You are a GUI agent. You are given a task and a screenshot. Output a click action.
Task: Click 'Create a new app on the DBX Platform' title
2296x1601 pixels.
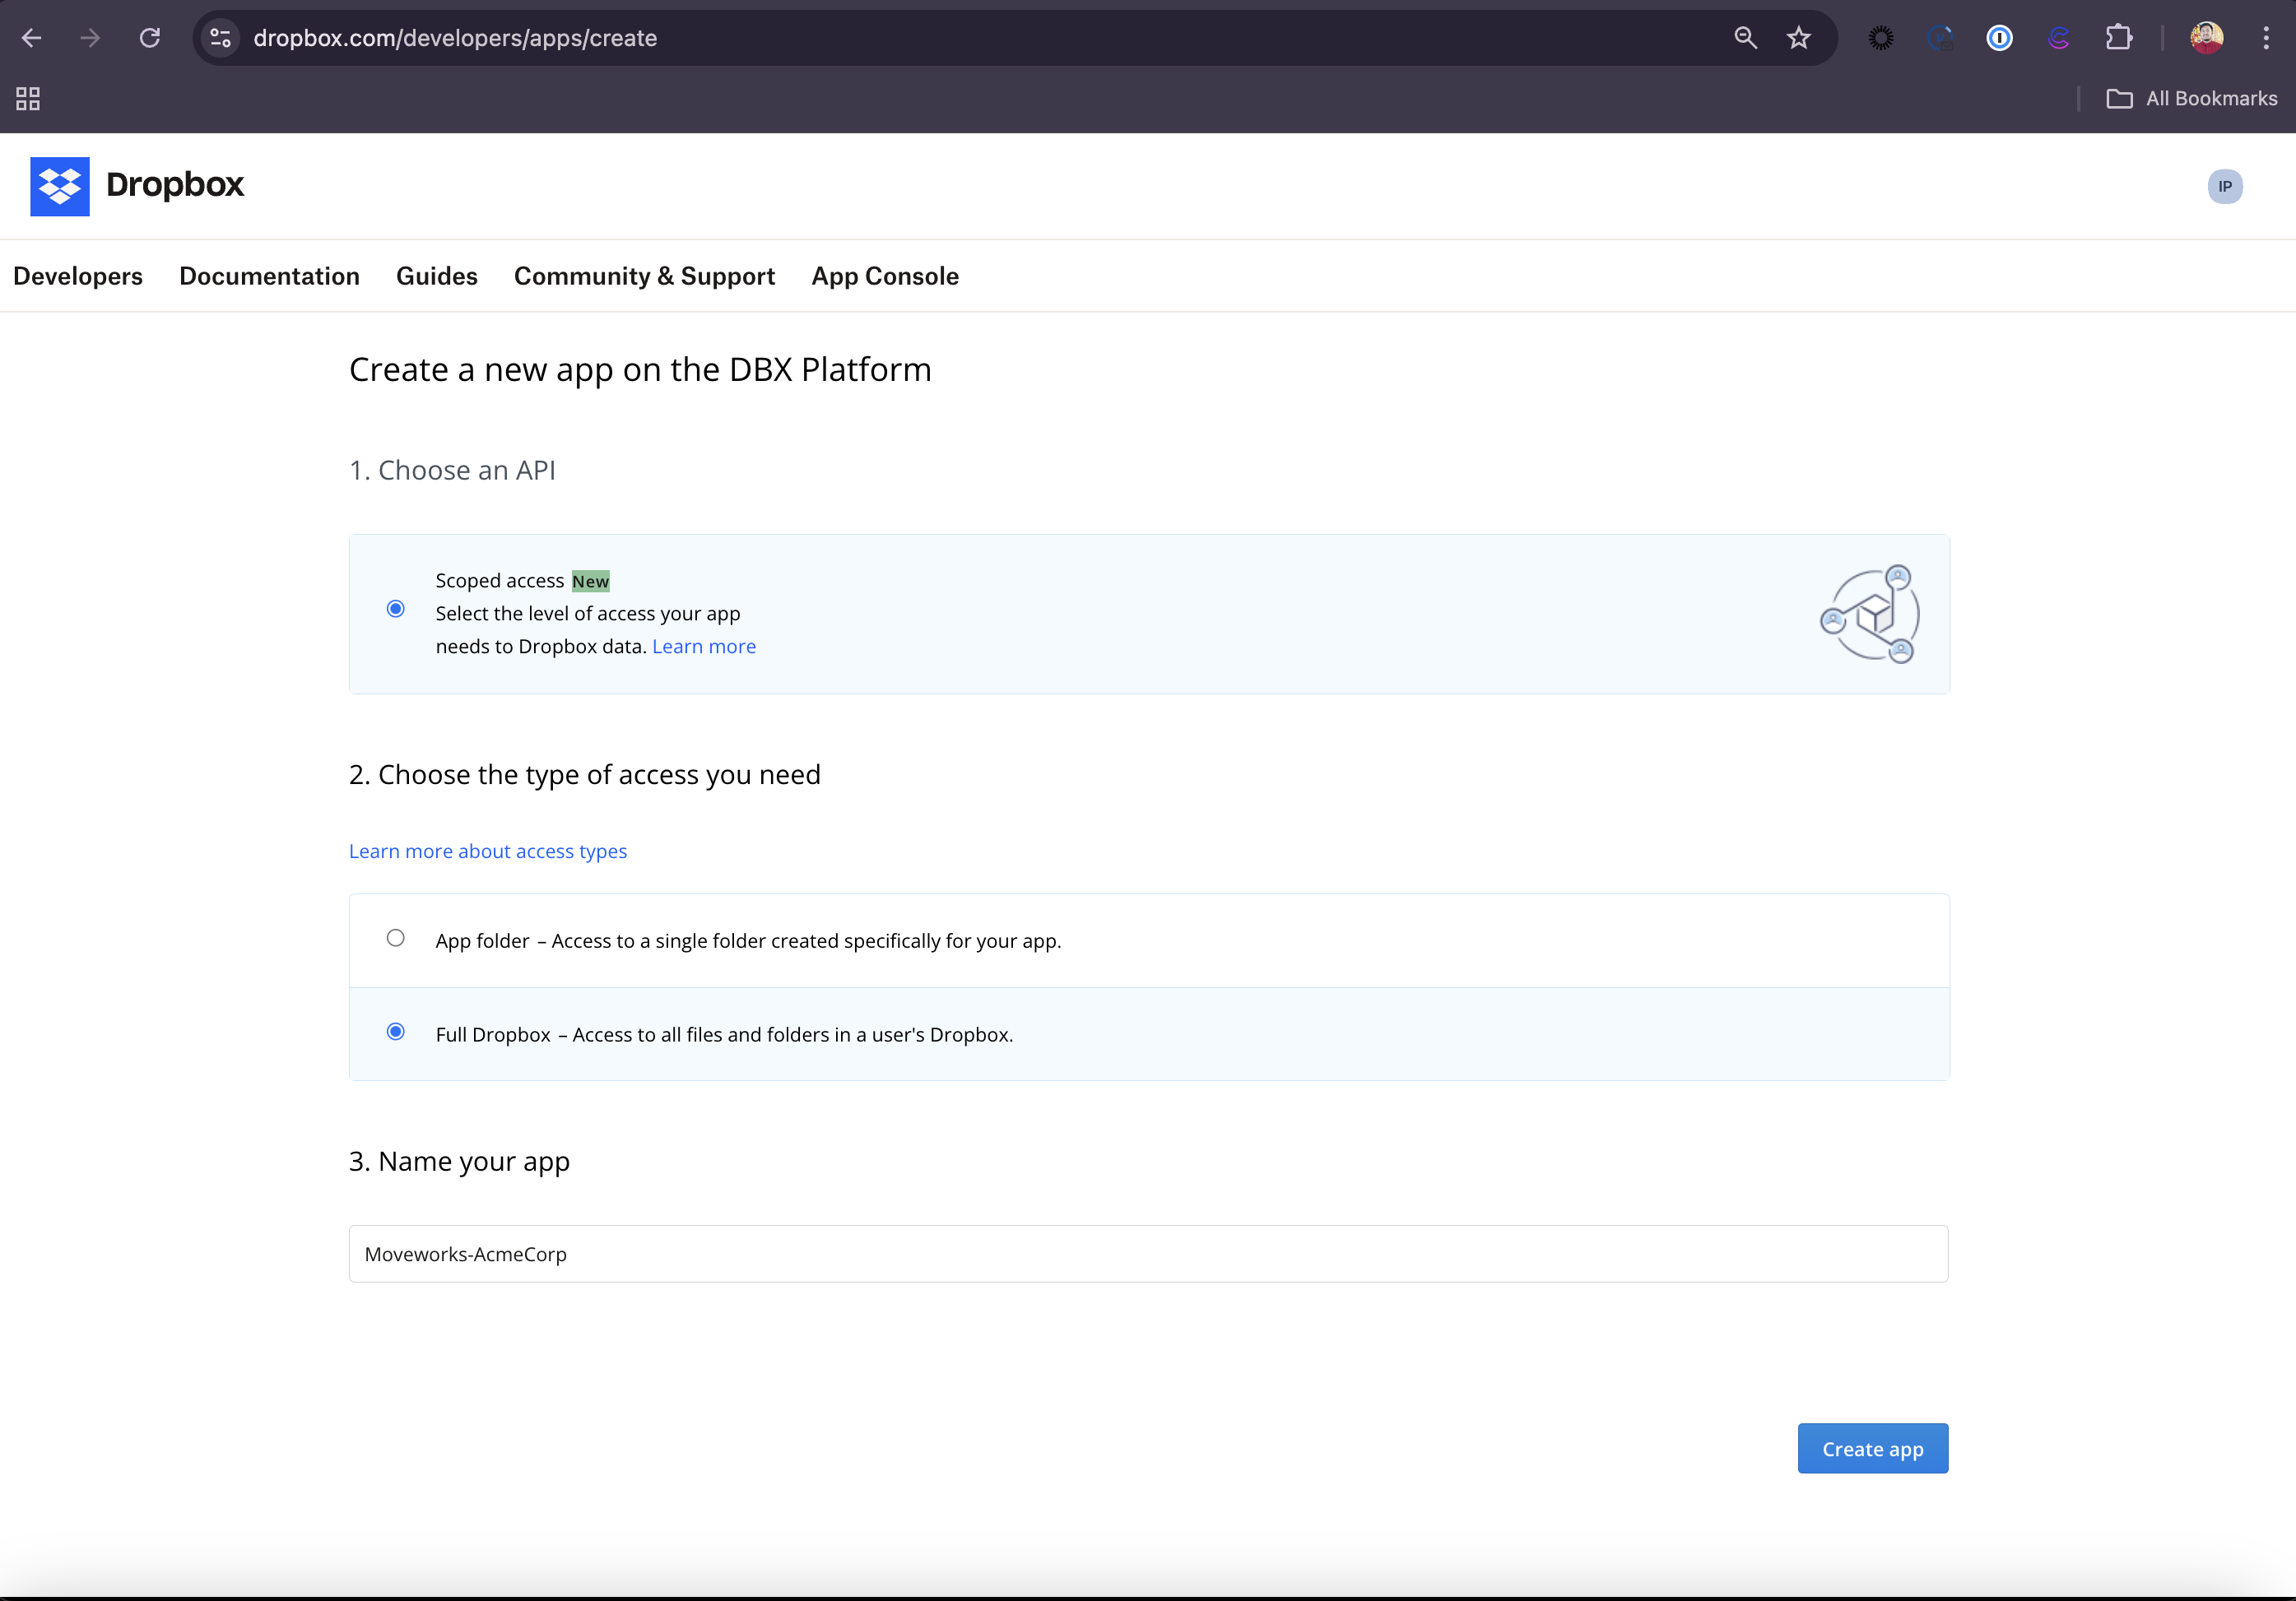tap(640, 369)
